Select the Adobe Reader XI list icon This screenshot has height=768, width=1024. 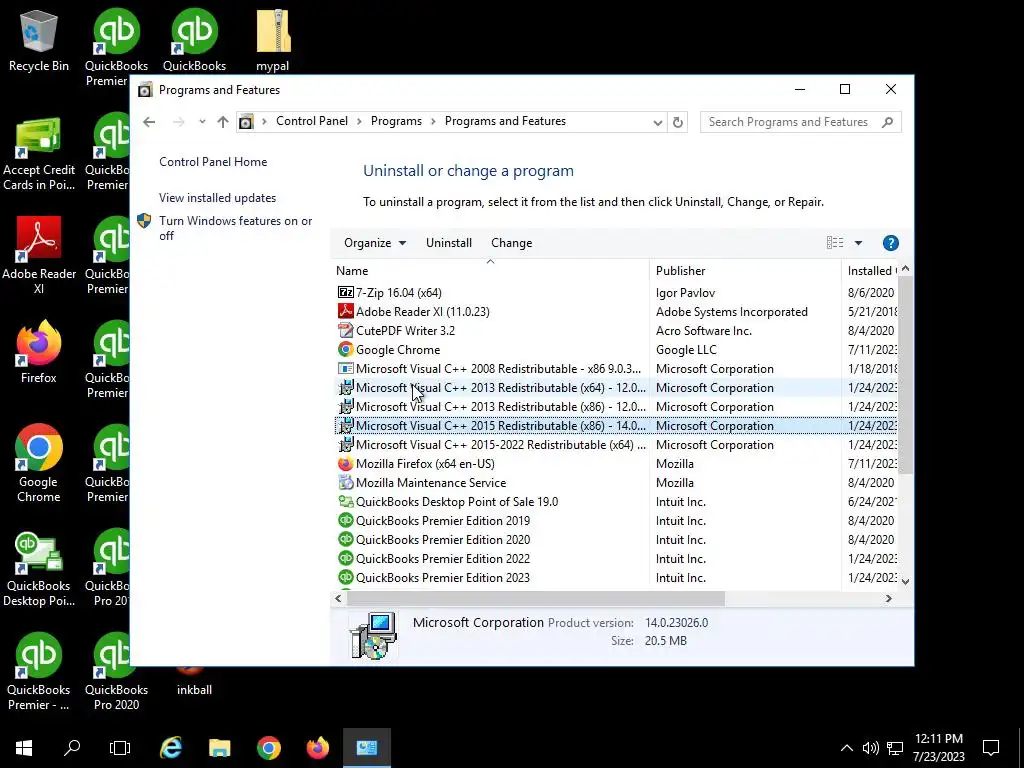click(x=345, y=312)
